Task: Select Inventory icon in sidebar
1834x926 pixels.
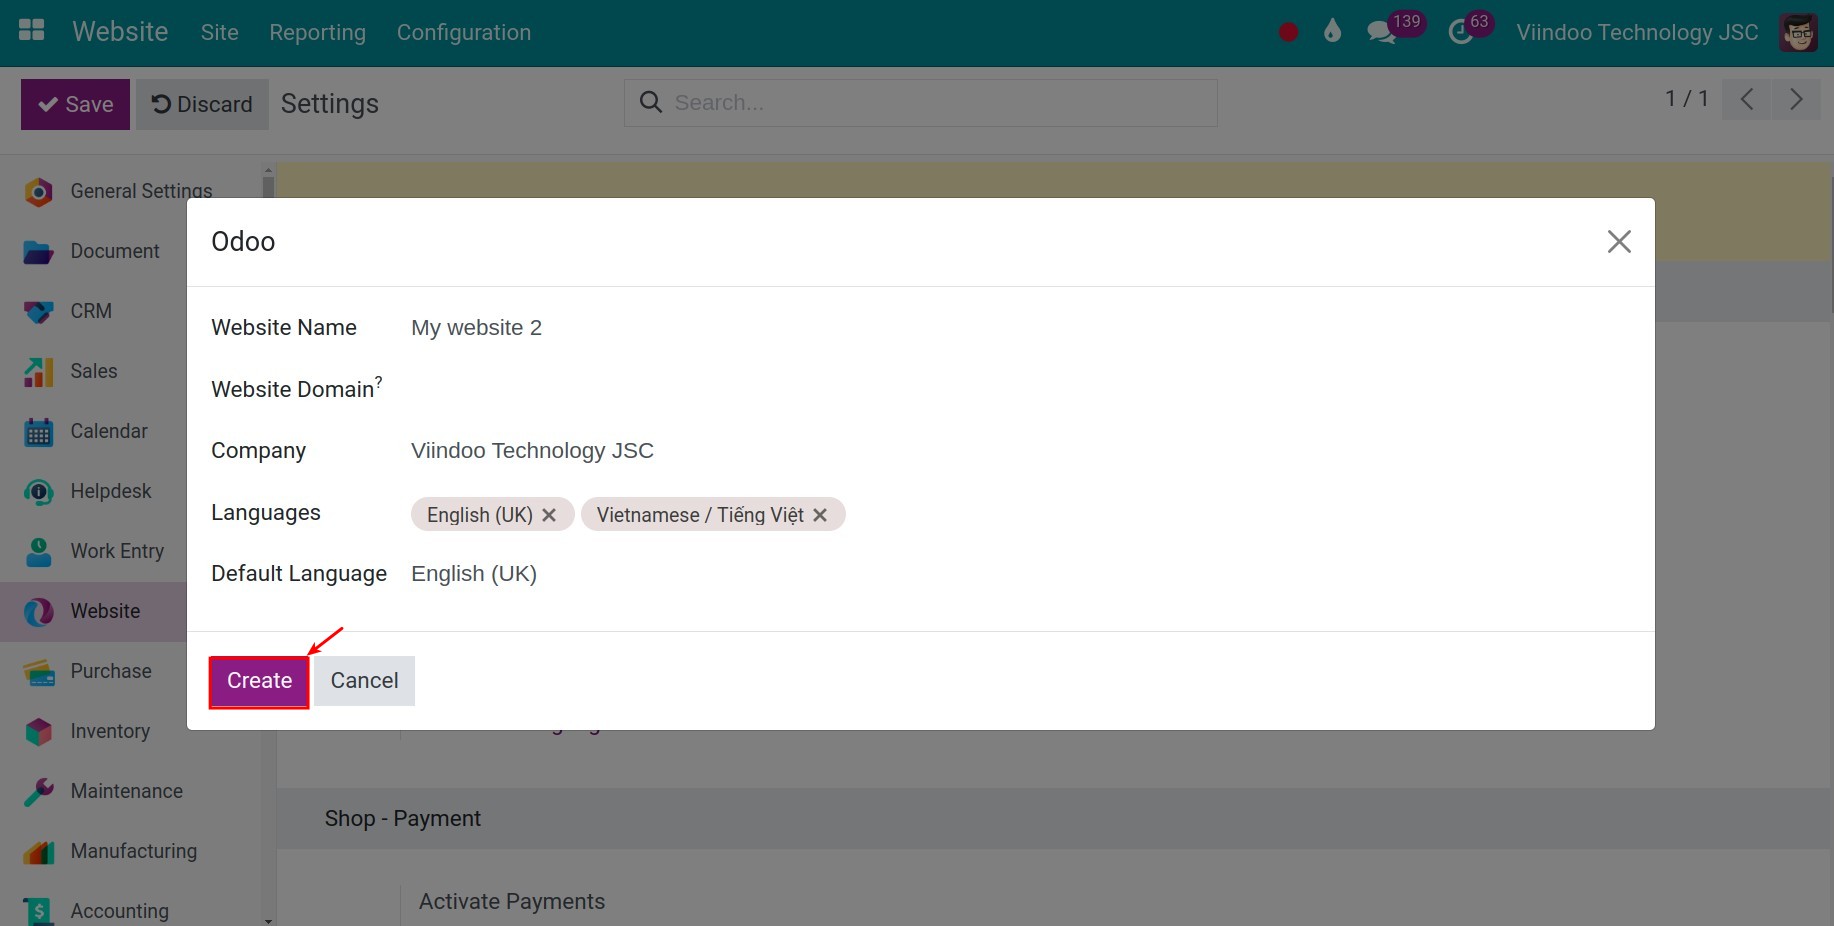Action: [38, 731]
